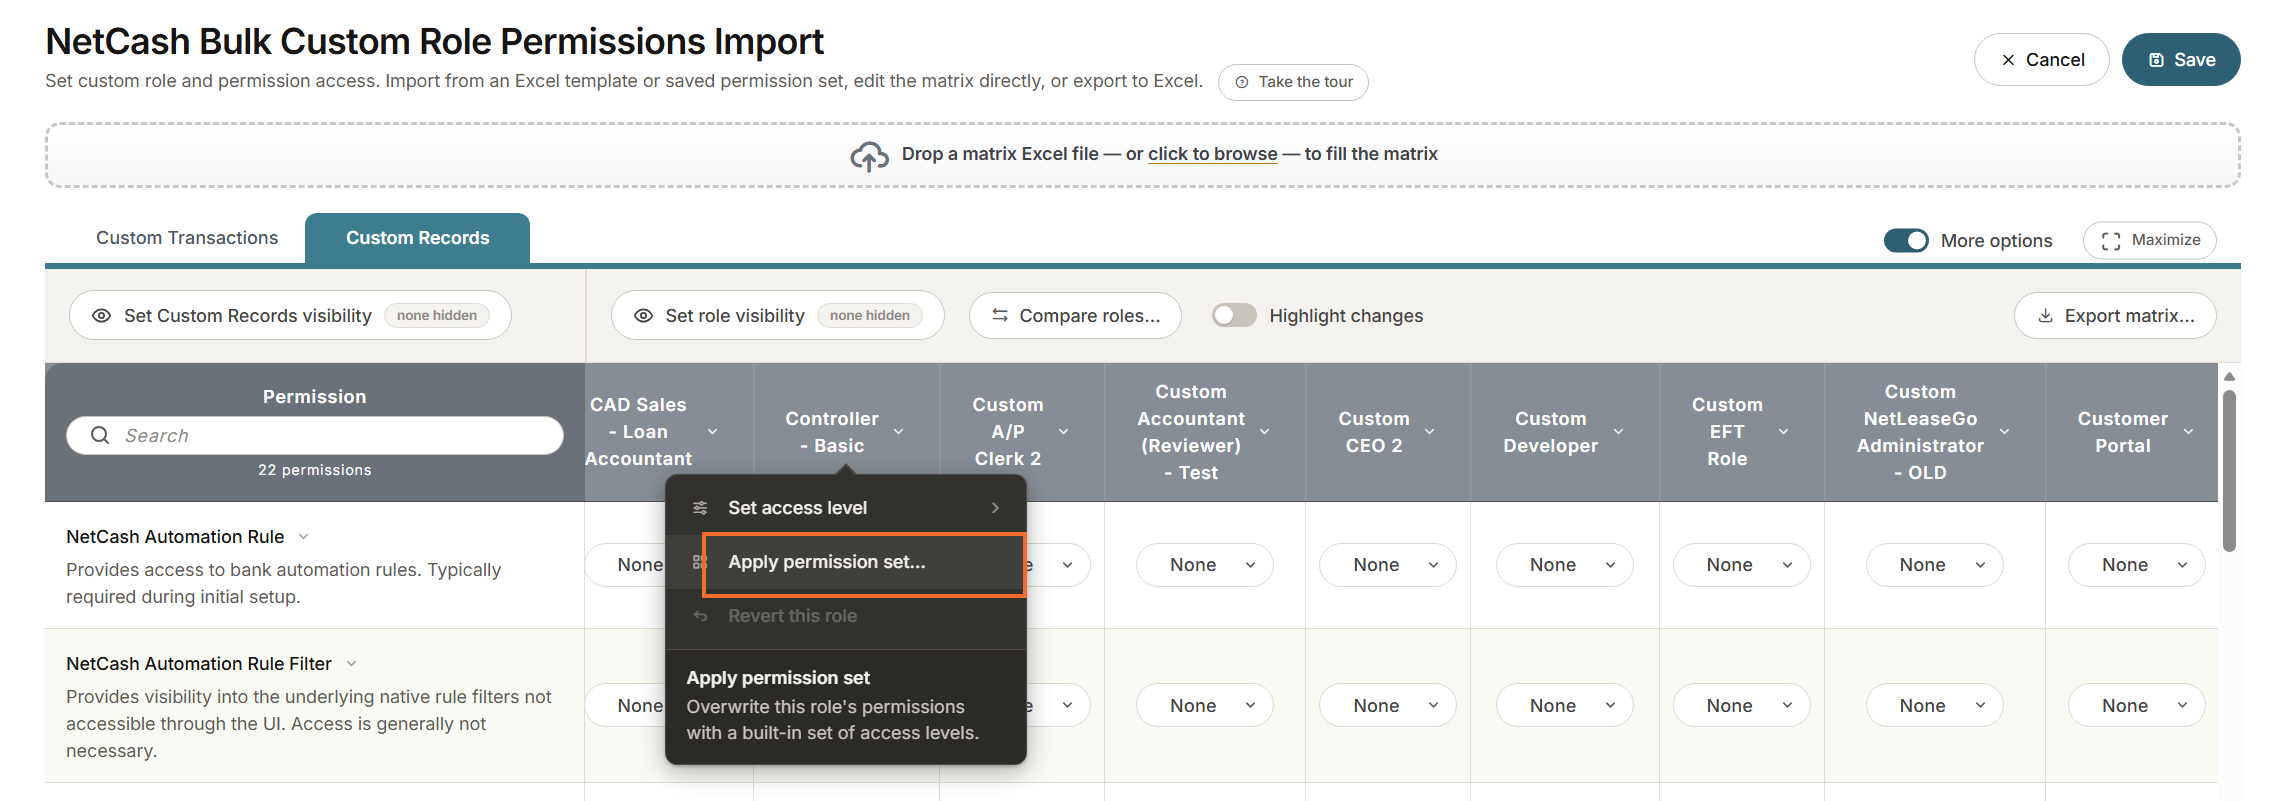Image resolution: width=2289 pixels, height=801 pixels.
Task: Open Custom Developer column chevron
Action: 1618,432
